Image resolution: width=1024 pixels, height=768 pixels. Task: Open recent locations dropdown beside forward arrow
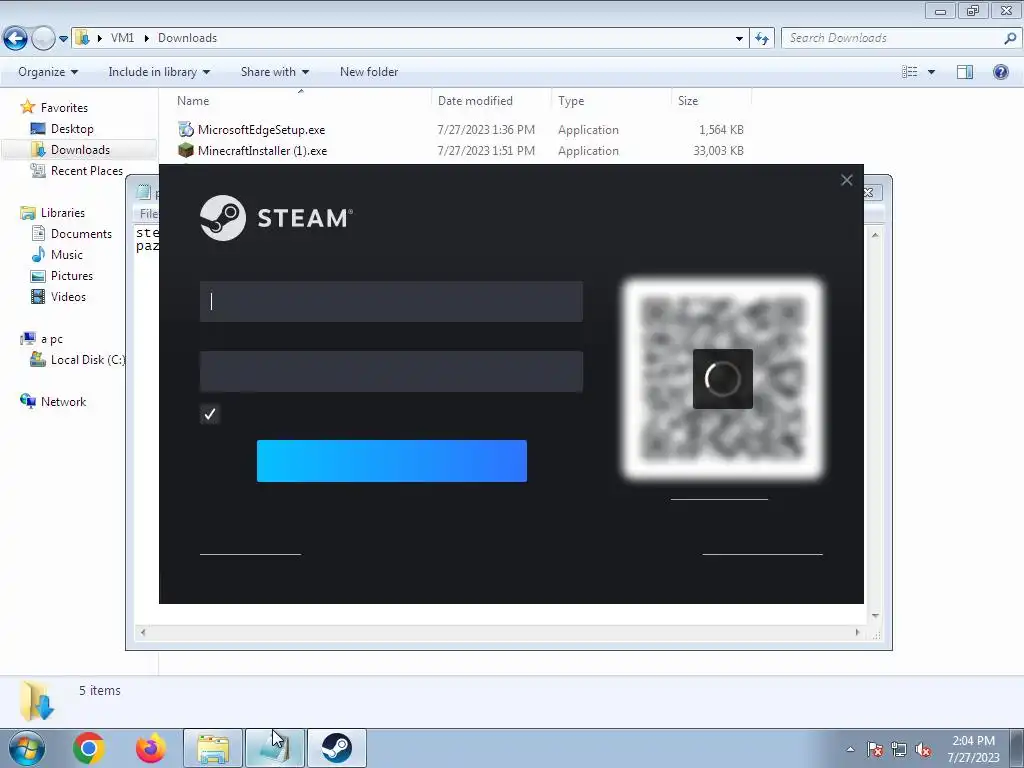click(63, 39)
